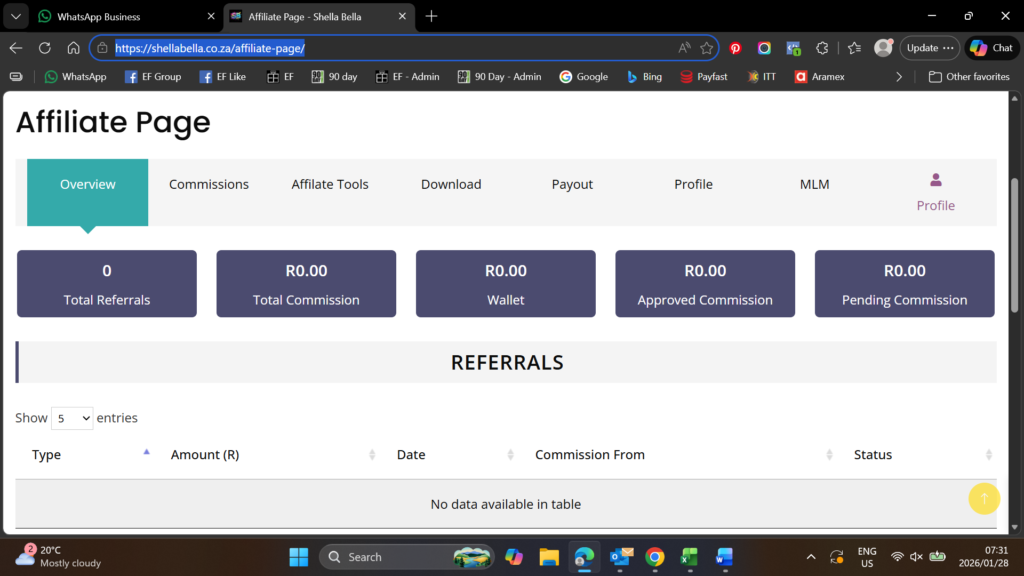The width and height of the screenshot is (1024, 576).
Task: Click the URL address bar
Action: 390,48
